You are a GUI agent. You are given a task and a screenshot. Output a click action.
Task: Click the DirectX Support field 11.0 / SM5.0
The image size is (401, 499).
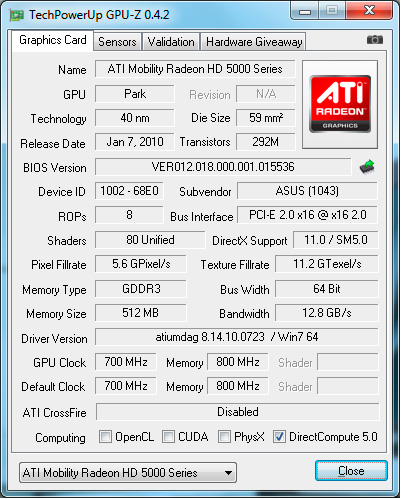pos(336,240)
